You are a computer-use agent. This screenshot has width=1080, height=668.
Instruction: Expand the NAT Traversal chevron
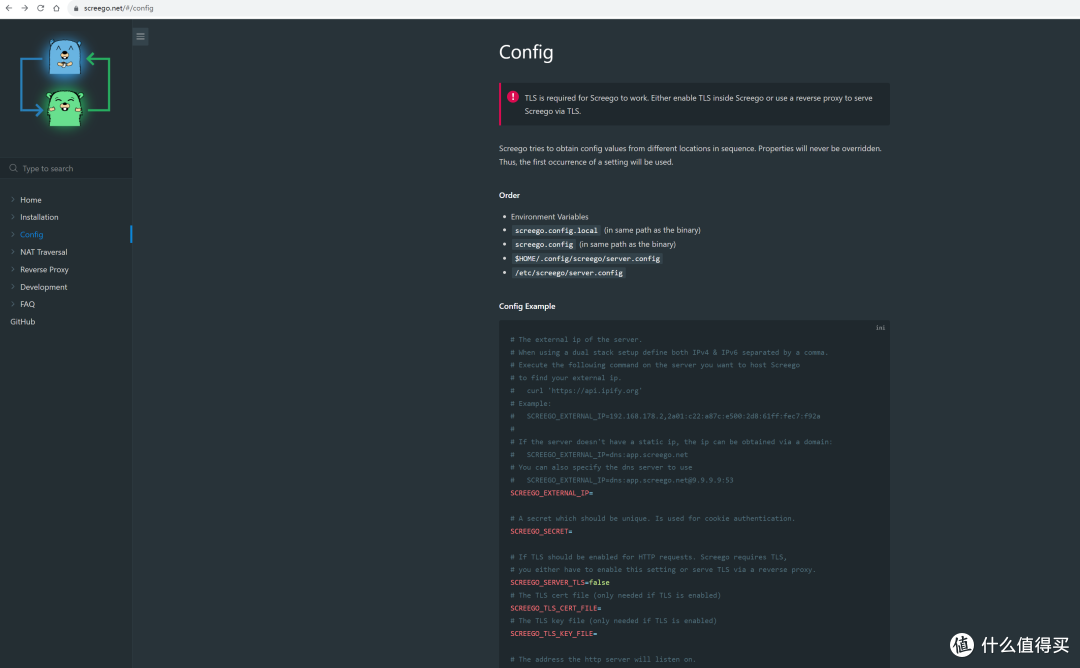(13, 252)
